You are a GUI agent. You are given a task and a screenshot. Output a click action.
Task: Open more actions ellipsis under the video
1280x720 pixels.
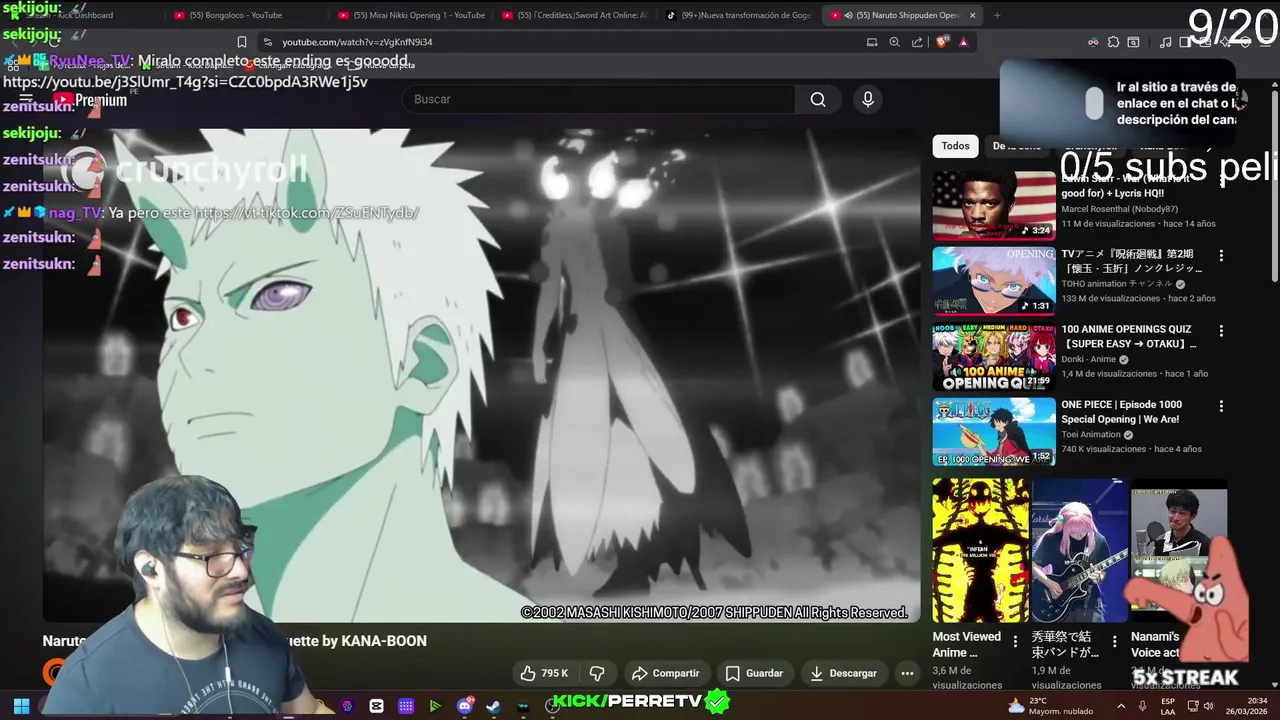(907, 673)
